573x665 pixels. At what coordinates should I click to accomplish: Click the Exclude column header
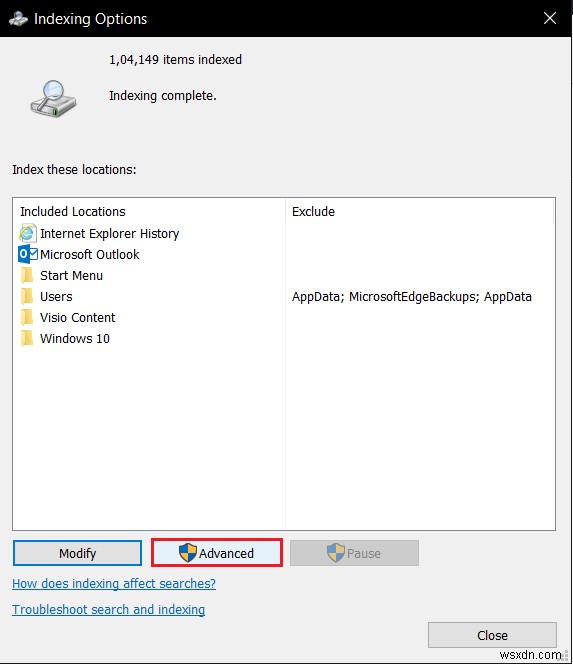click(x=313, y=211)
